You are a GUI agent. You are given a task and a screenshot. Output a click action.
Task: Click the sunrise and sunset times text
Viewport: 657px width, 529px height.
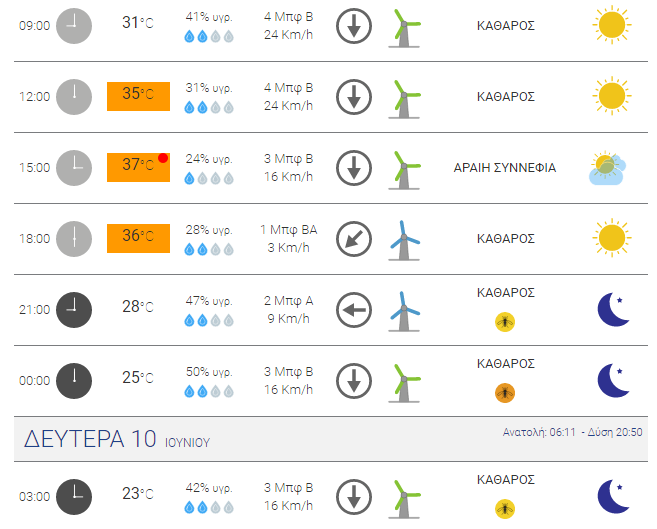(x=572, y=432)
